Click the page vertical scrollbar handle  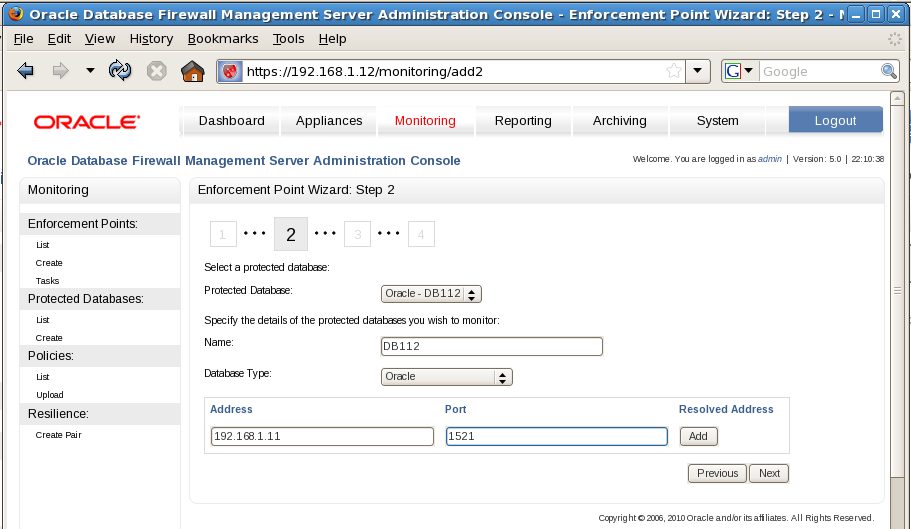point(897,290)
